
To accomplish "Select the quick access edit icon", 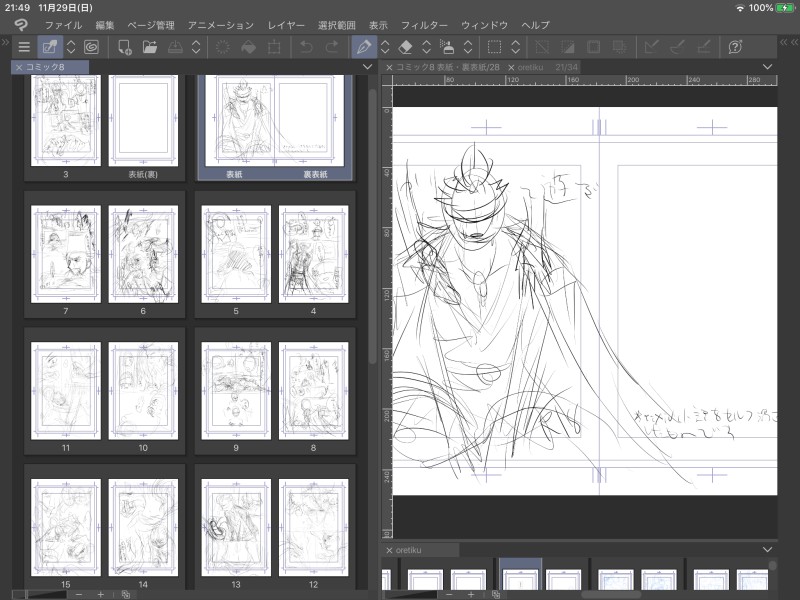I will point(49,47).
